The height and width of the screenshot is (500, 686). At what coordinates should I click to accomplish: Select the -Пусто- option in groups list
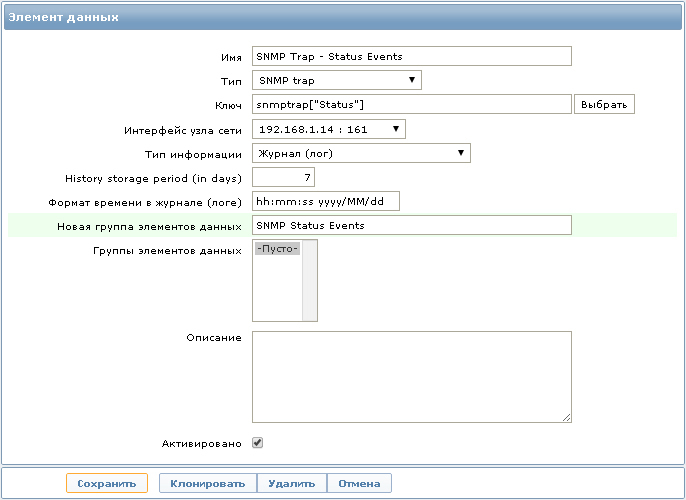pos(278,248)
